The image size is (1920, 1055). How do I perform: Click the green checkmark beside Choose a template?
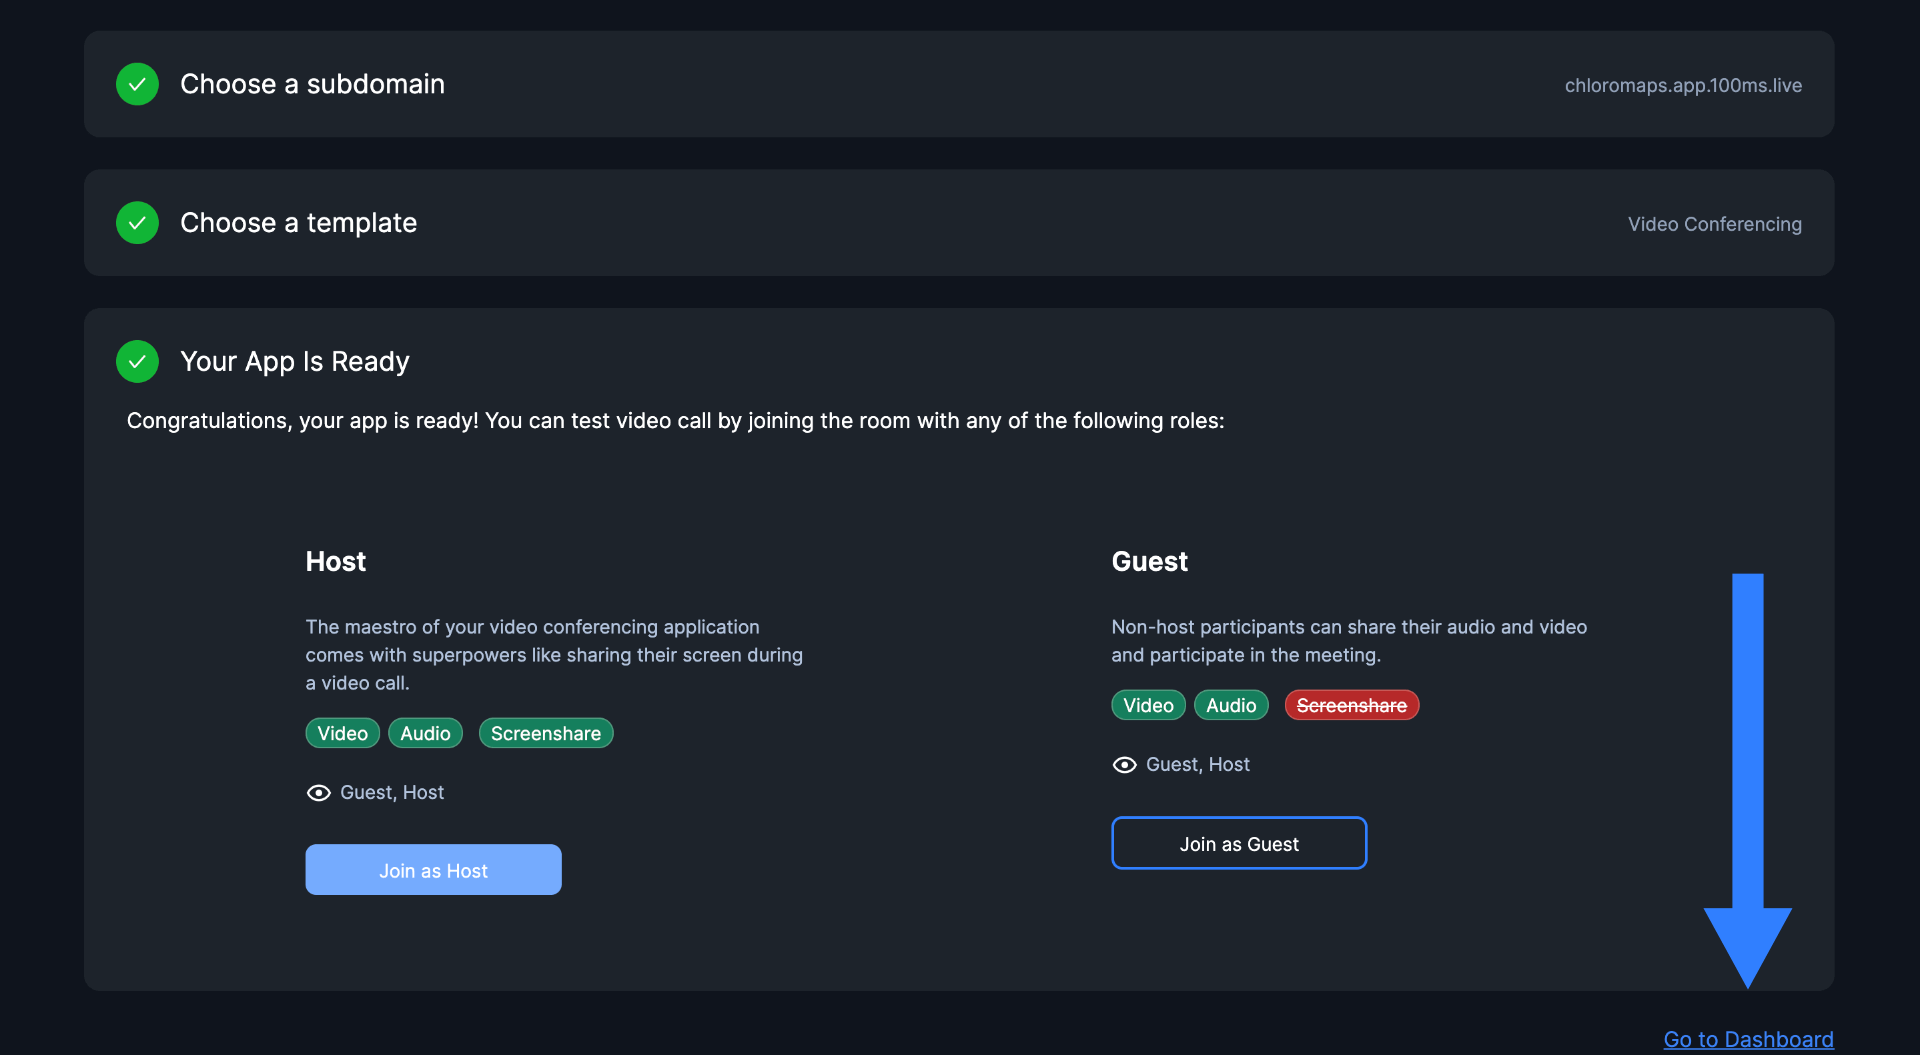pos(137,222)
